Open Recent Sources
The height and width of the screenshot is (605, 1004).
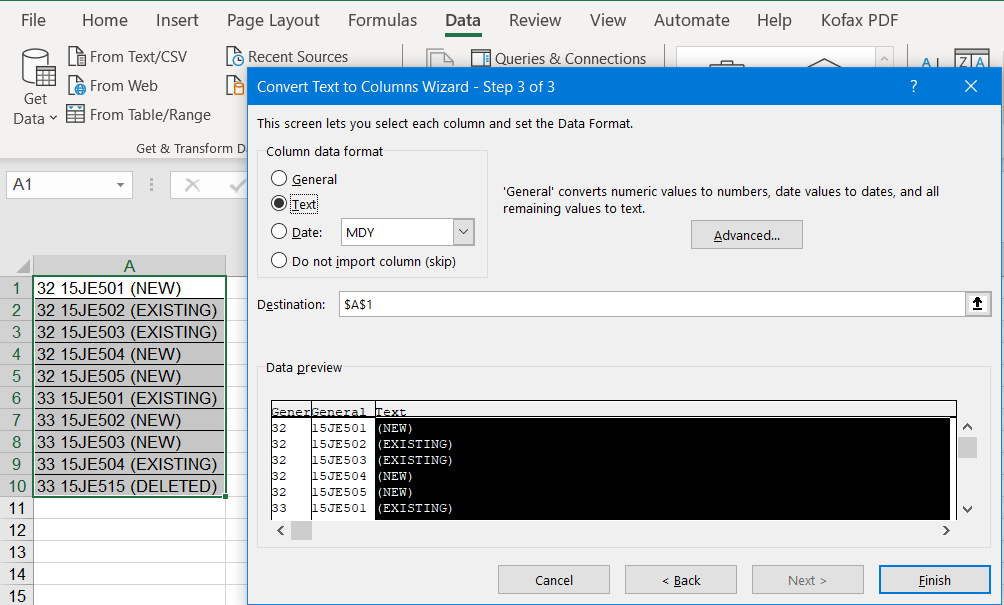point(287,56)
